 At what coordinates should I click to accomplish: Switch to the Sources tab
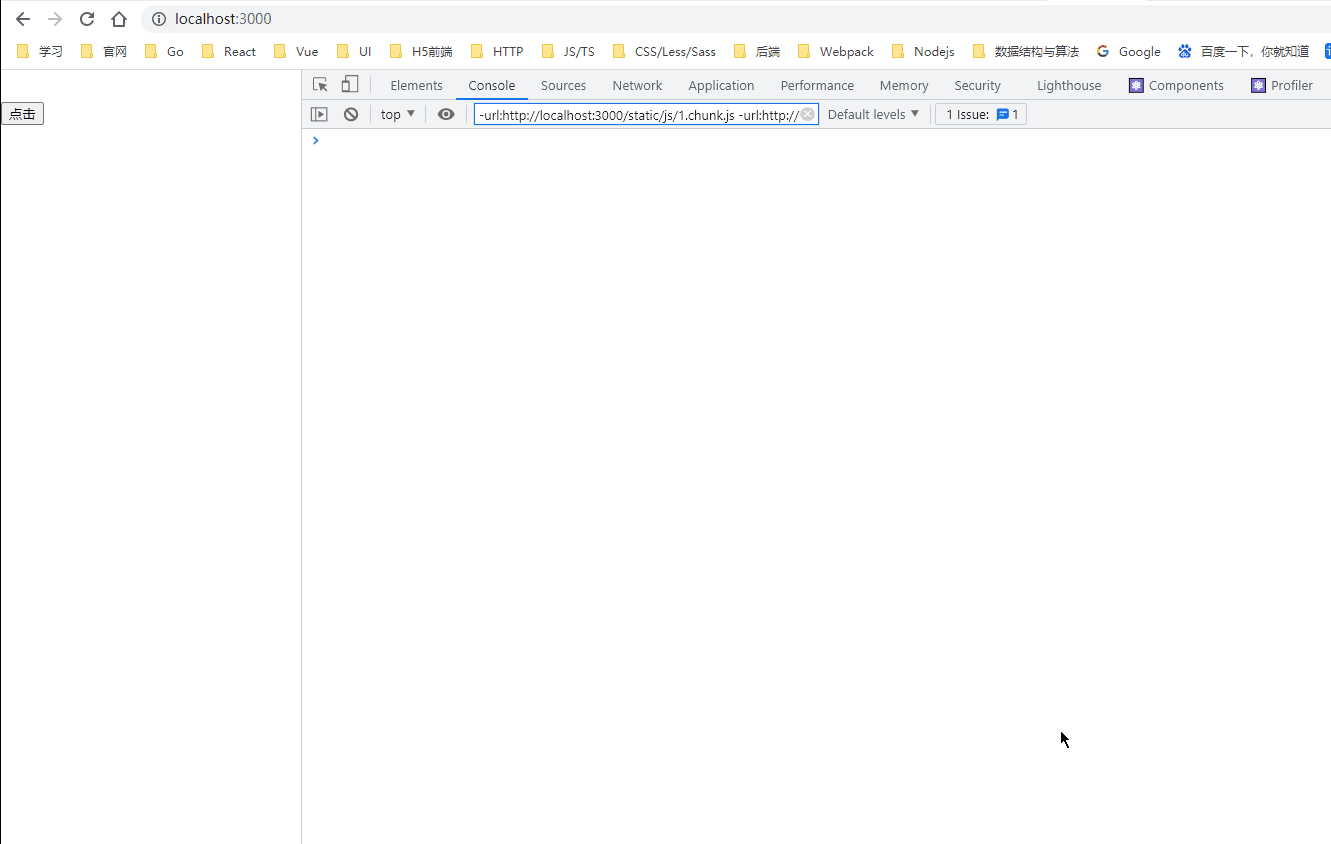(563, 85)
